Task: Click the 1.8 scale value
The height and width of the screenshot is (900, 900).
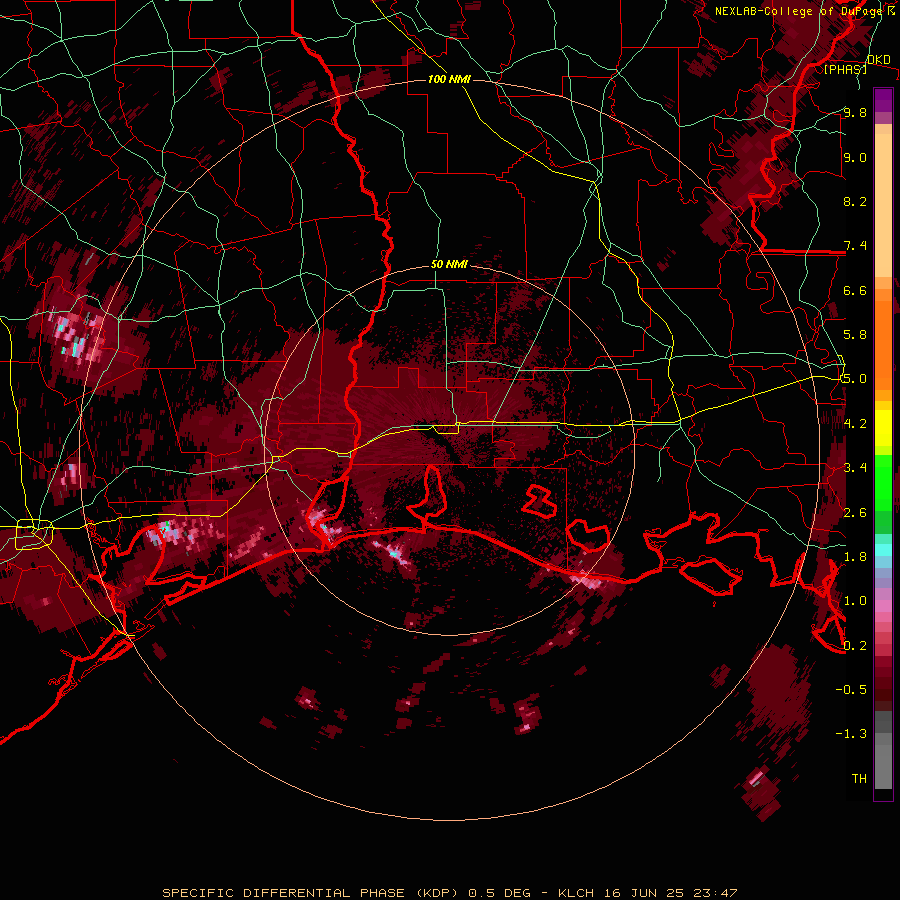Action: pos(855,557)
